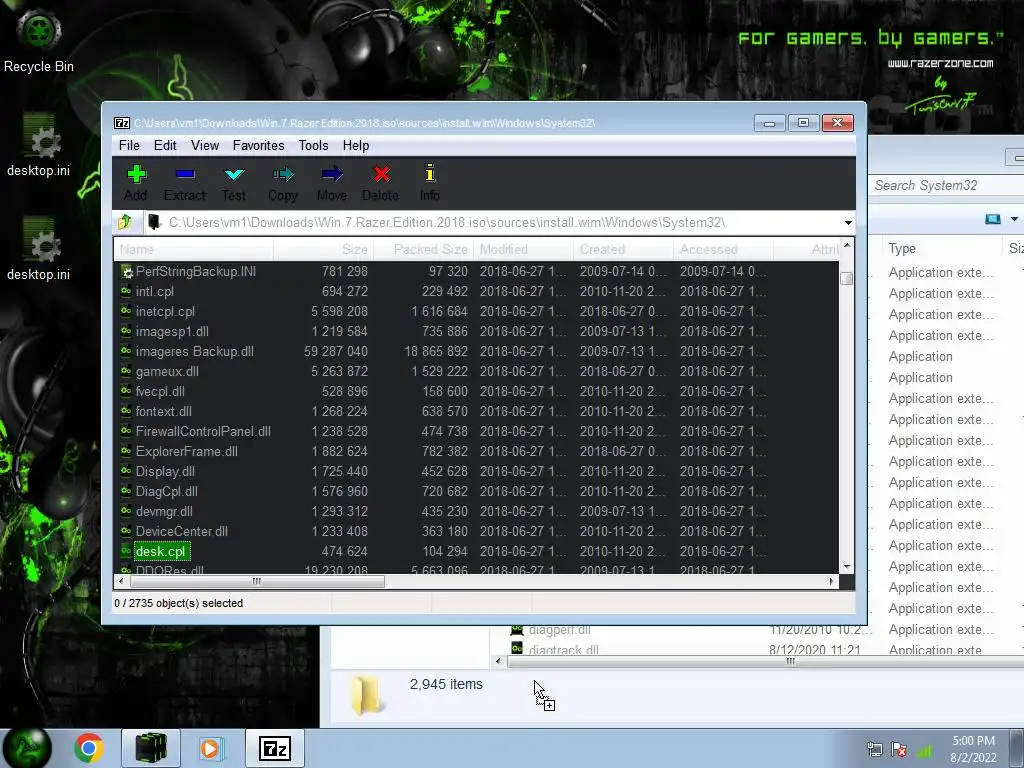
Task: Click the Add toolbar button in 7-Zip
Action: 136,183
